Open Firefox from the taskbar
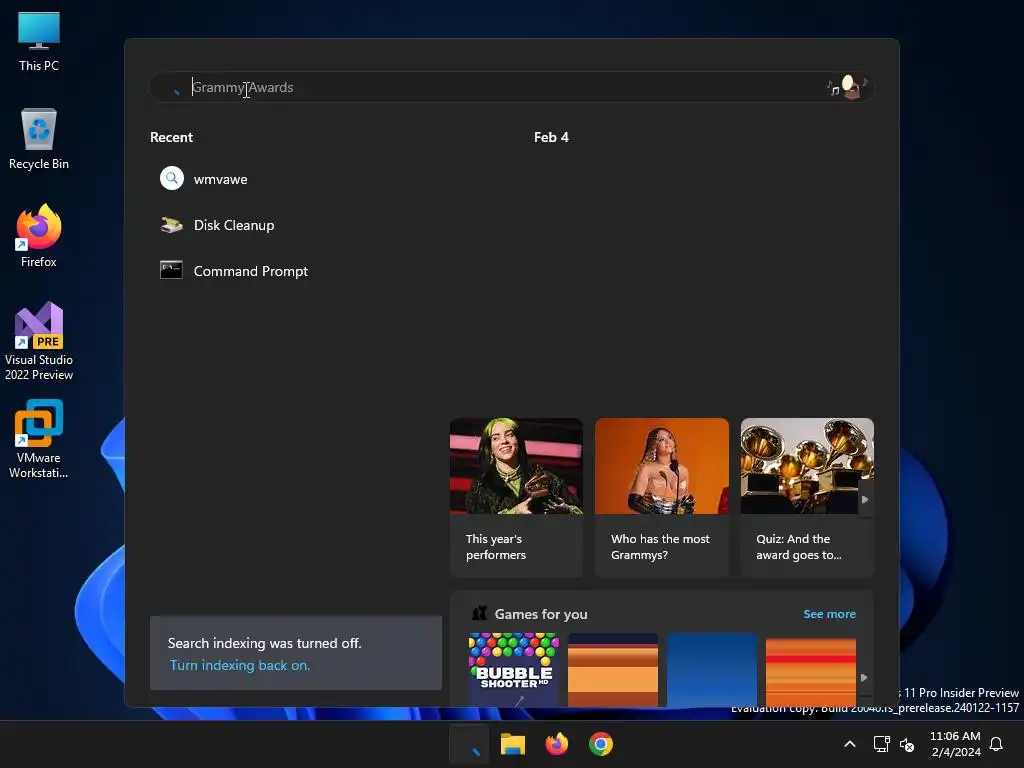 556,744
